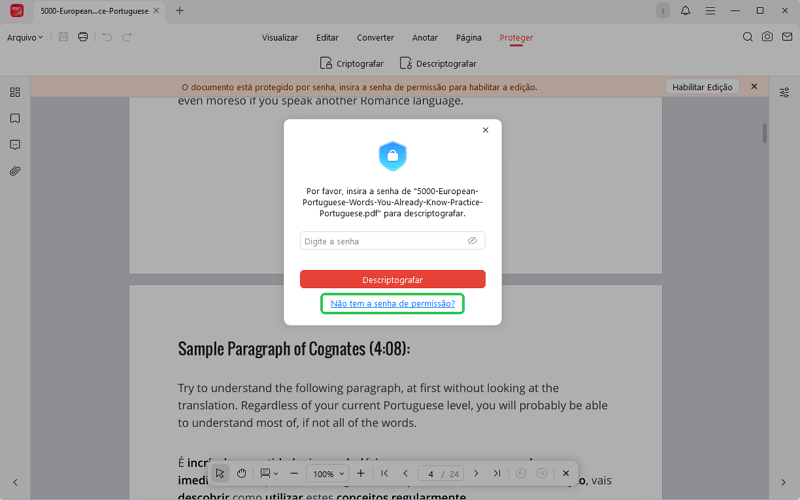This screenshot has width=800, height=500.
Task: Click the Save icon in the toolbar
Action: pyautogui.click(x=63, y=37)
